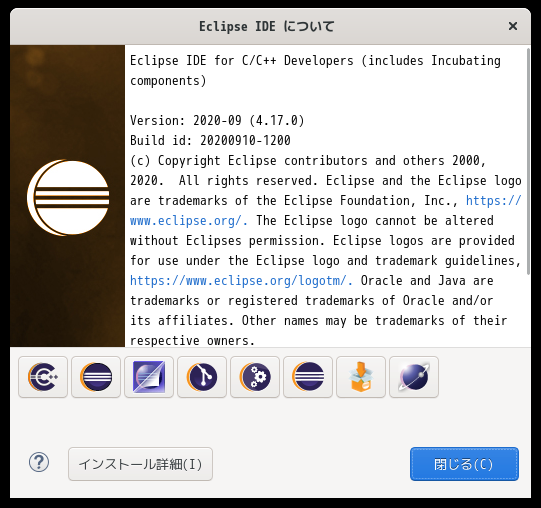Click the help question mark icon
Viewport: 541px width, 508px height.
click(x=39, y=462)
